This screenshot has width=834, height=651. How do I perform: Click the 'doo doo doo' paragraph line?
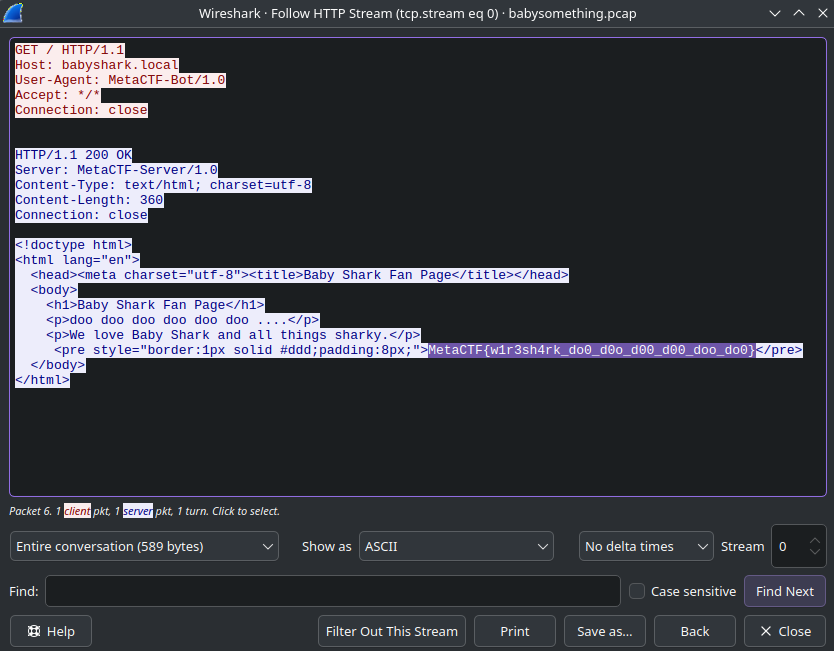182,320
